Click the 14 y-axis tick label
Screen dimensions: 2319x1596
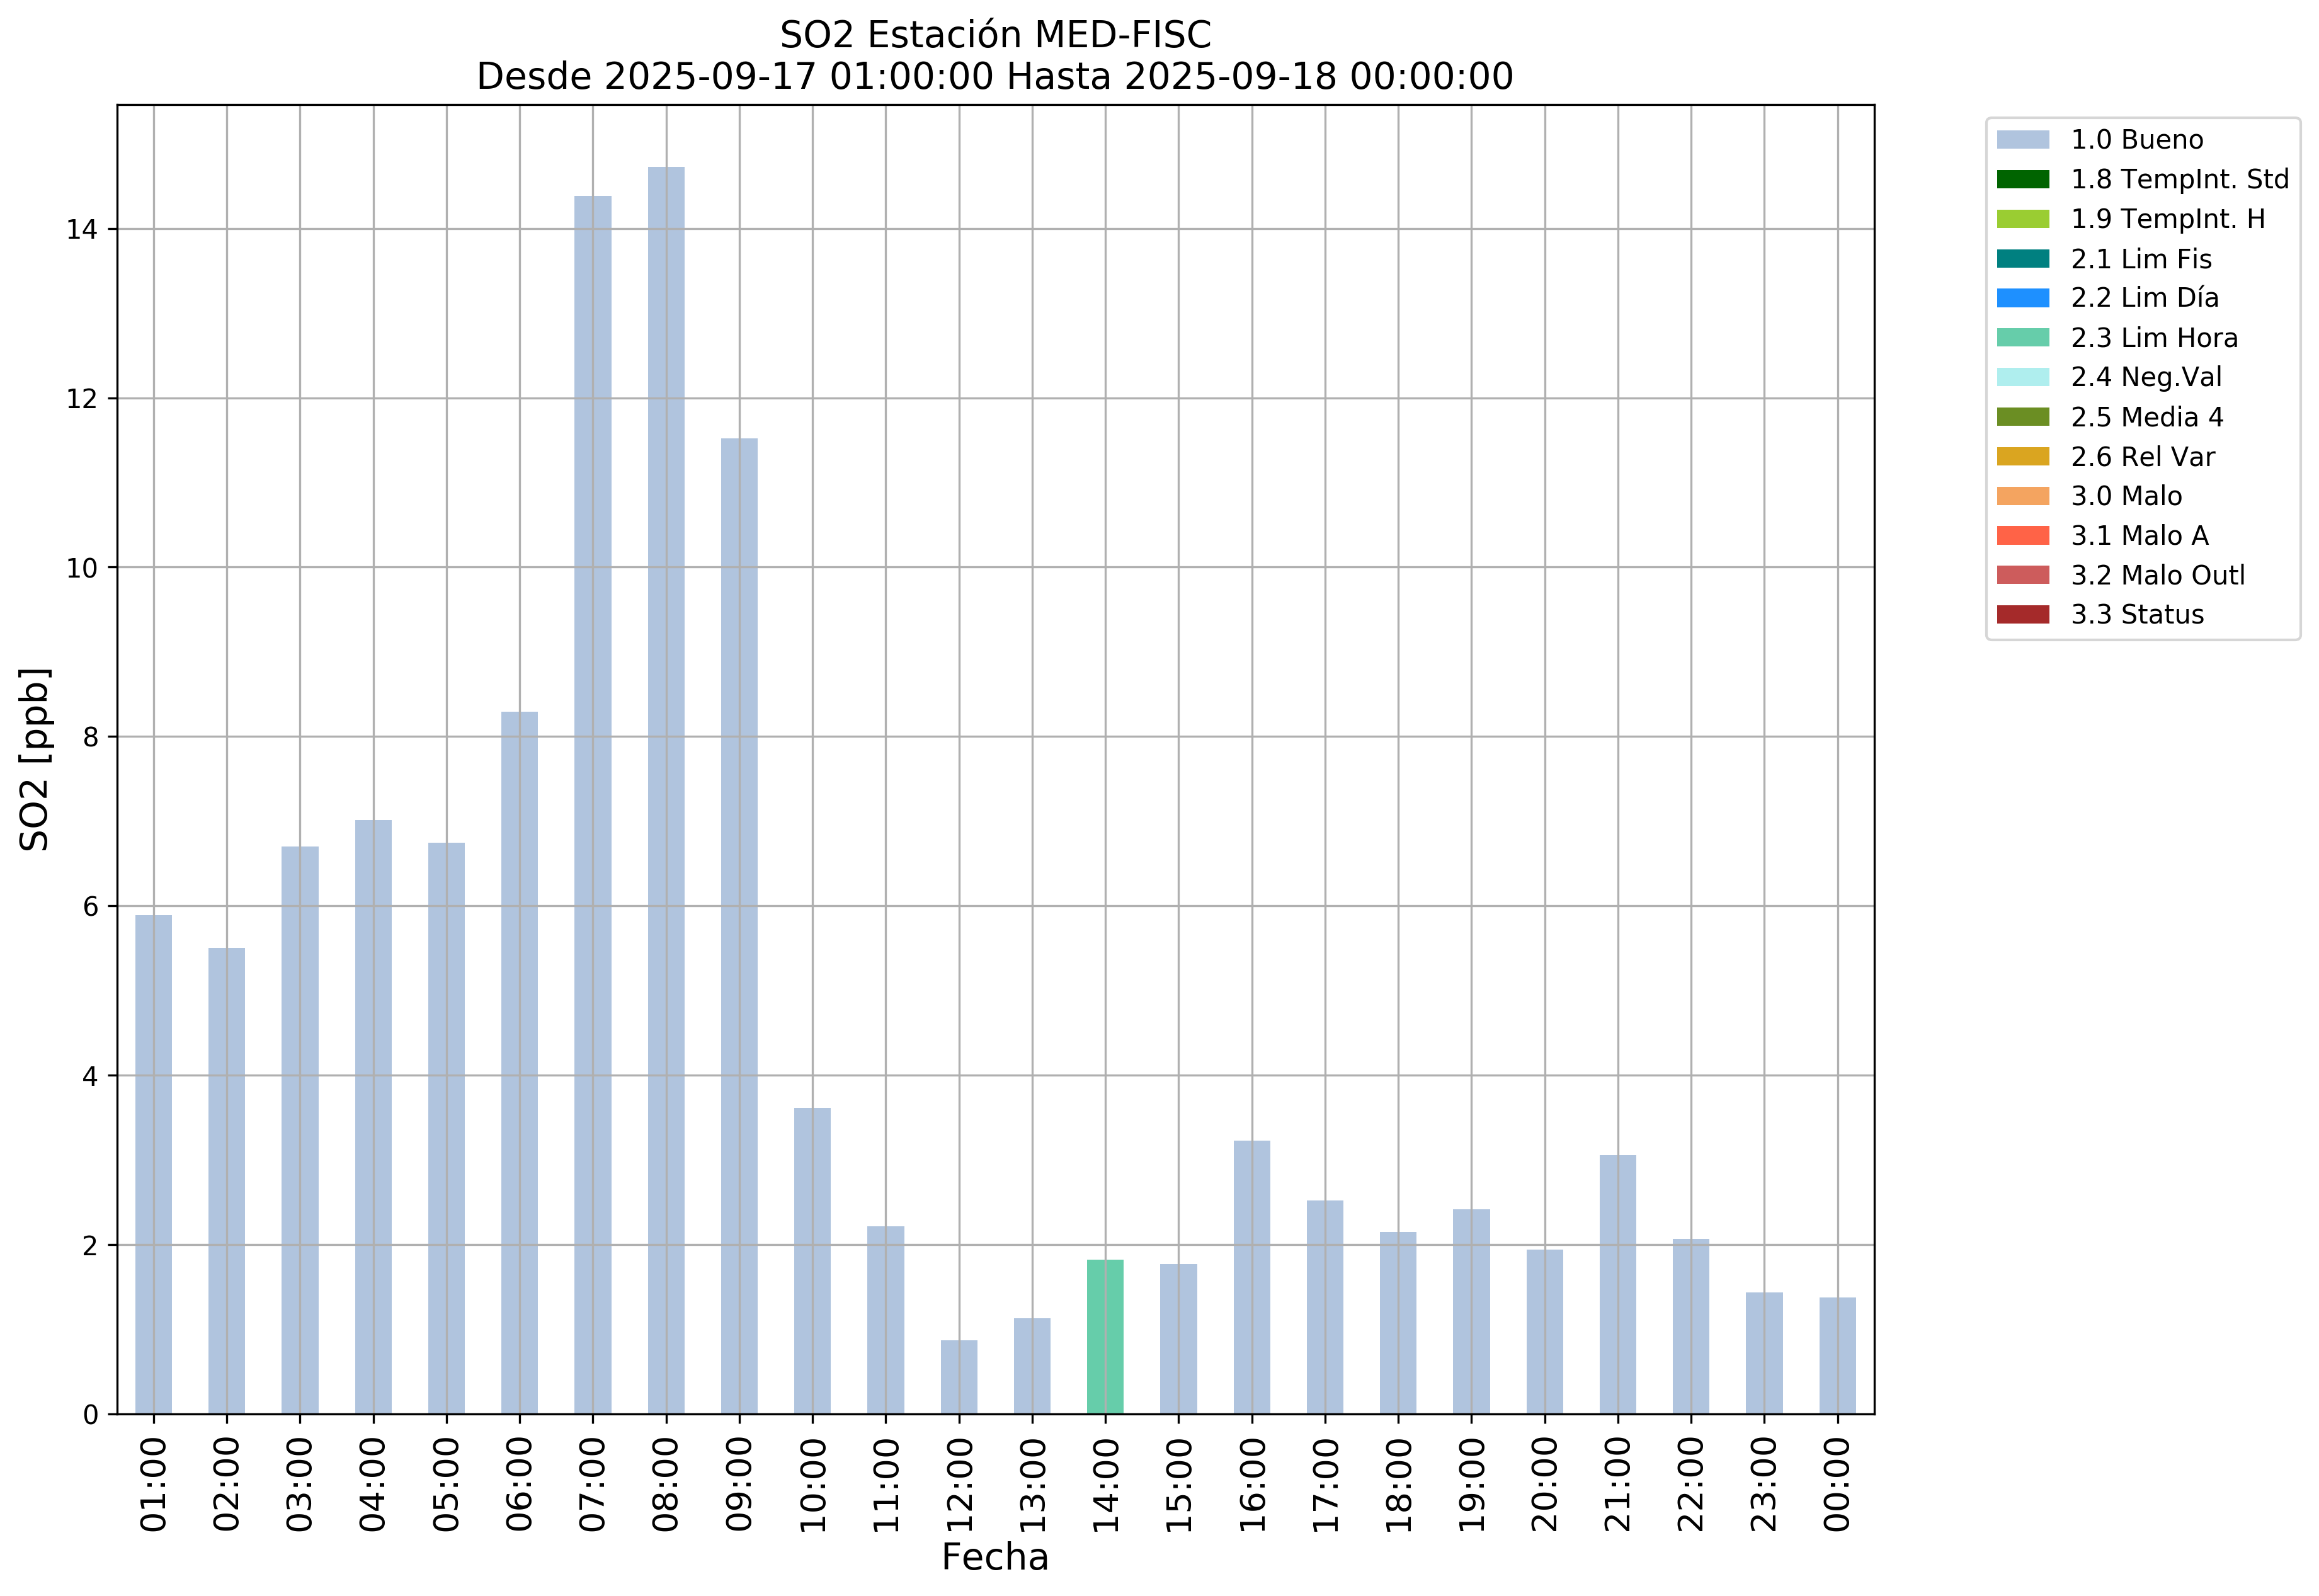pos(82,230)
